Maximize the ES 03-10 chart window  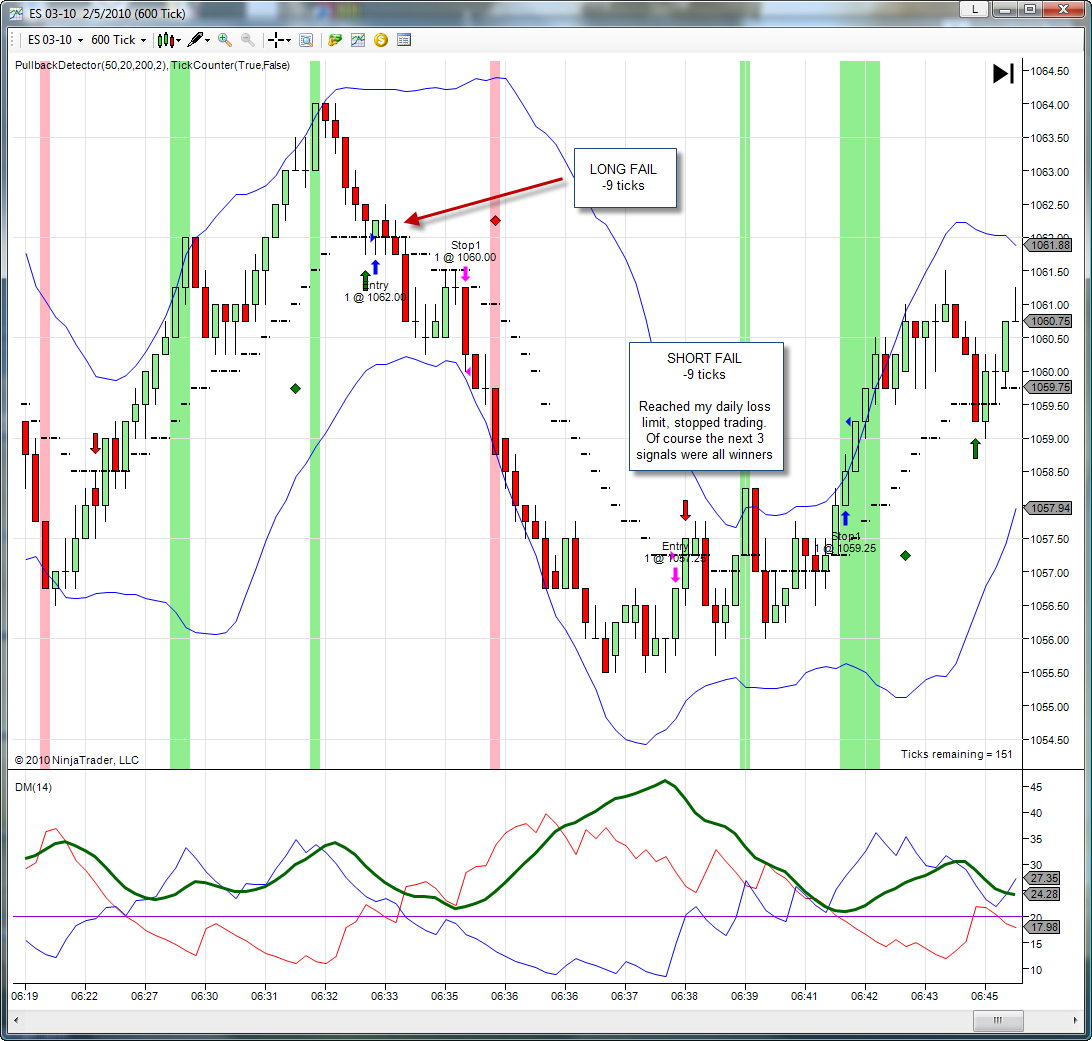1030,9
